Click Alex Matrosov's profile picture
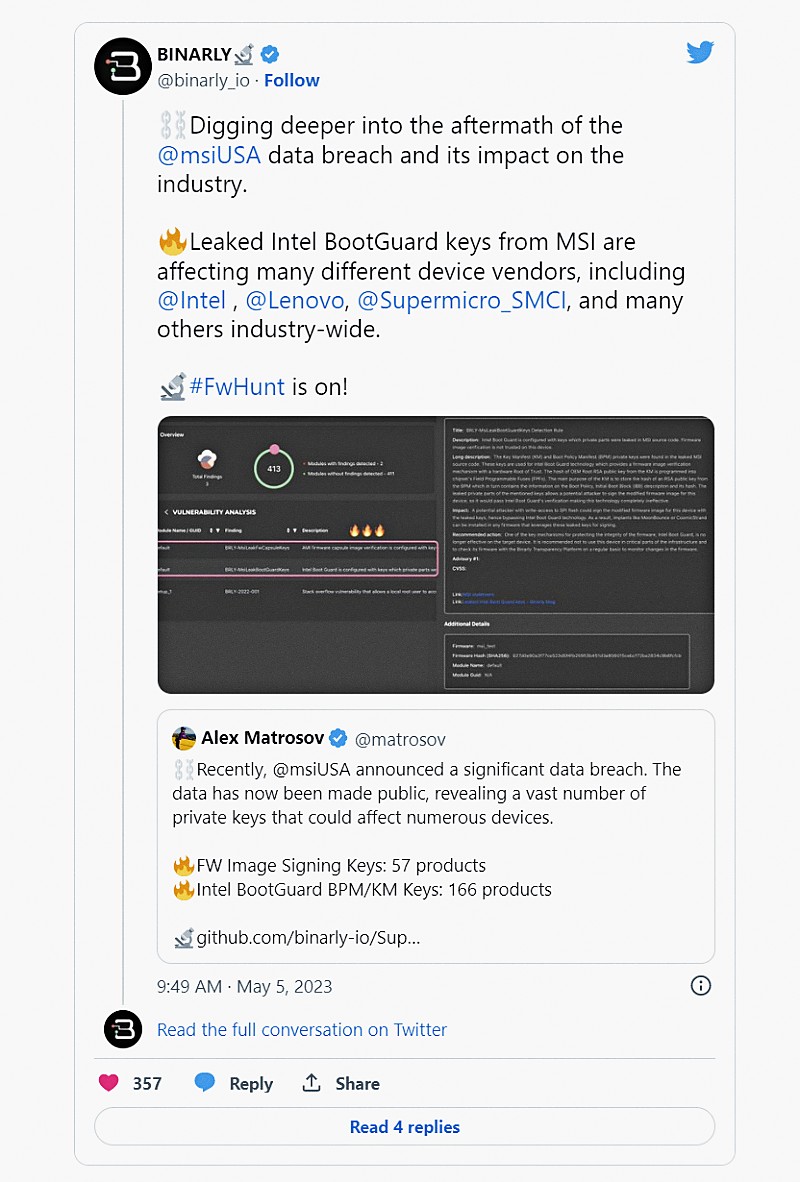The image size is (800, 1182). pos(184,739)
